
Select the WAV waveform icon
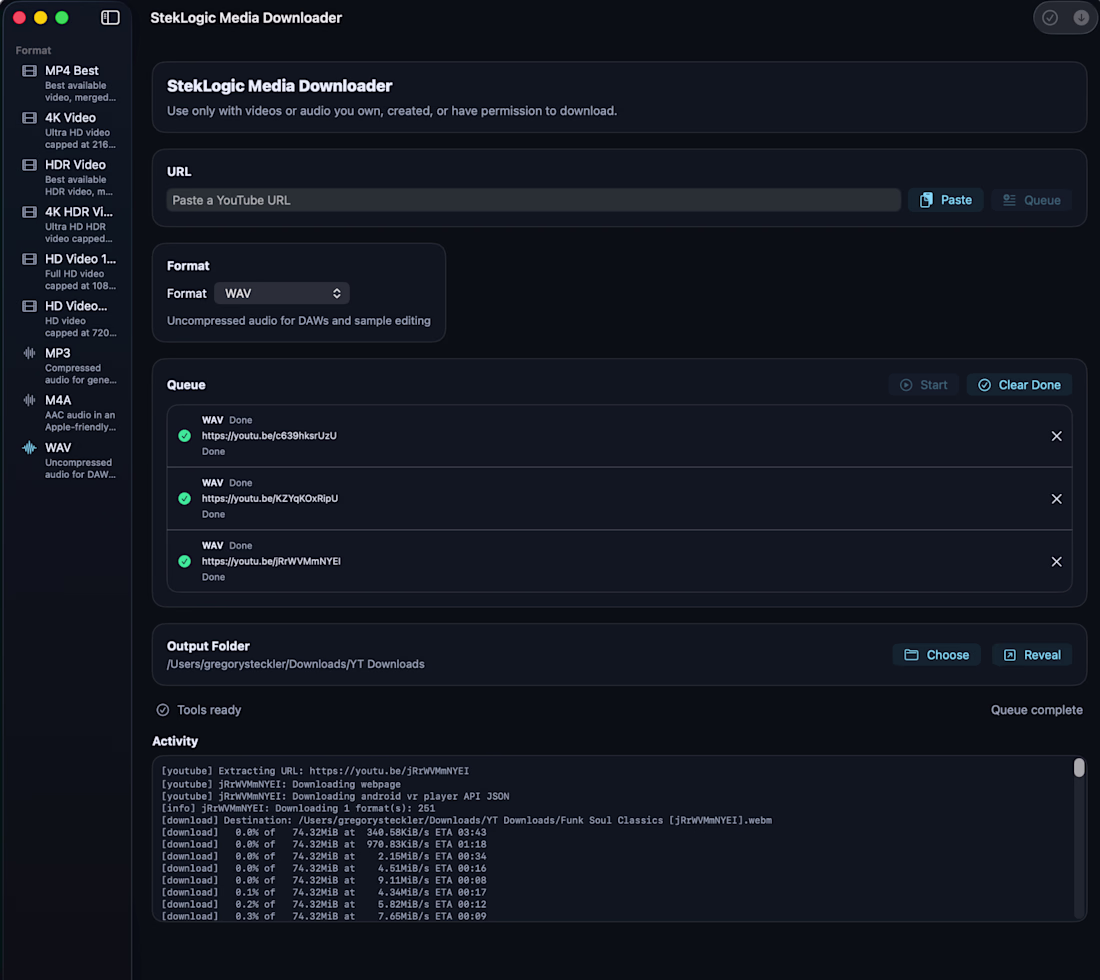(x=29, y=447)
